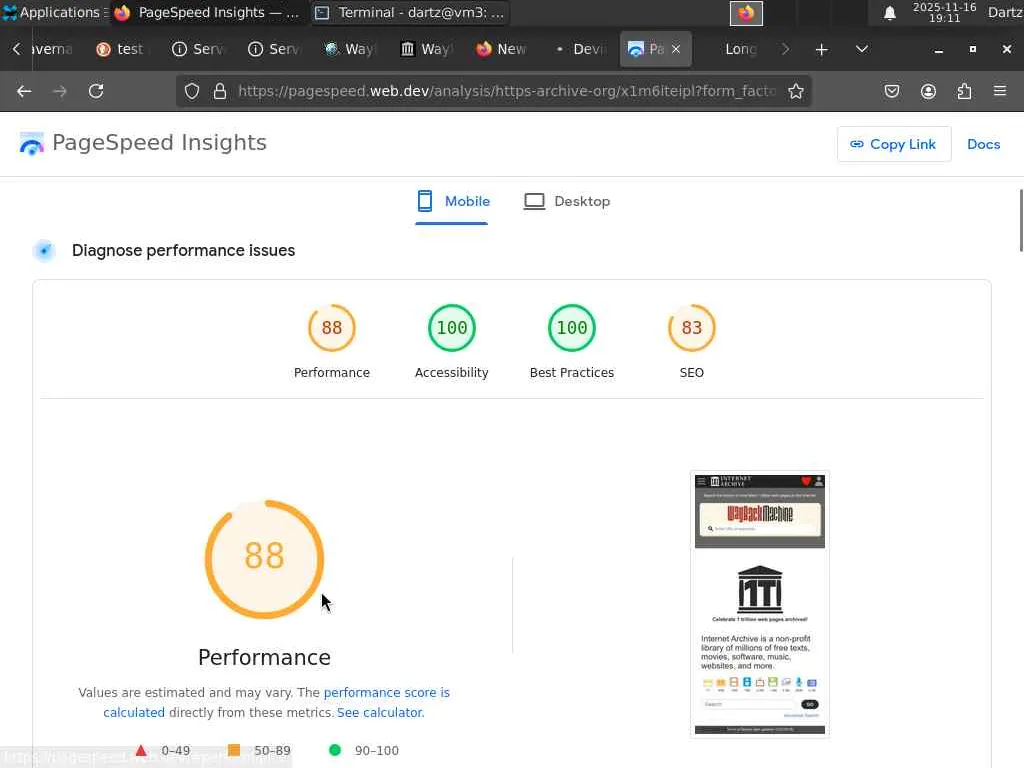Switch to the 'test' browser tab
The width and height of the screenshot is (1024, 768).
coord(121,50)
